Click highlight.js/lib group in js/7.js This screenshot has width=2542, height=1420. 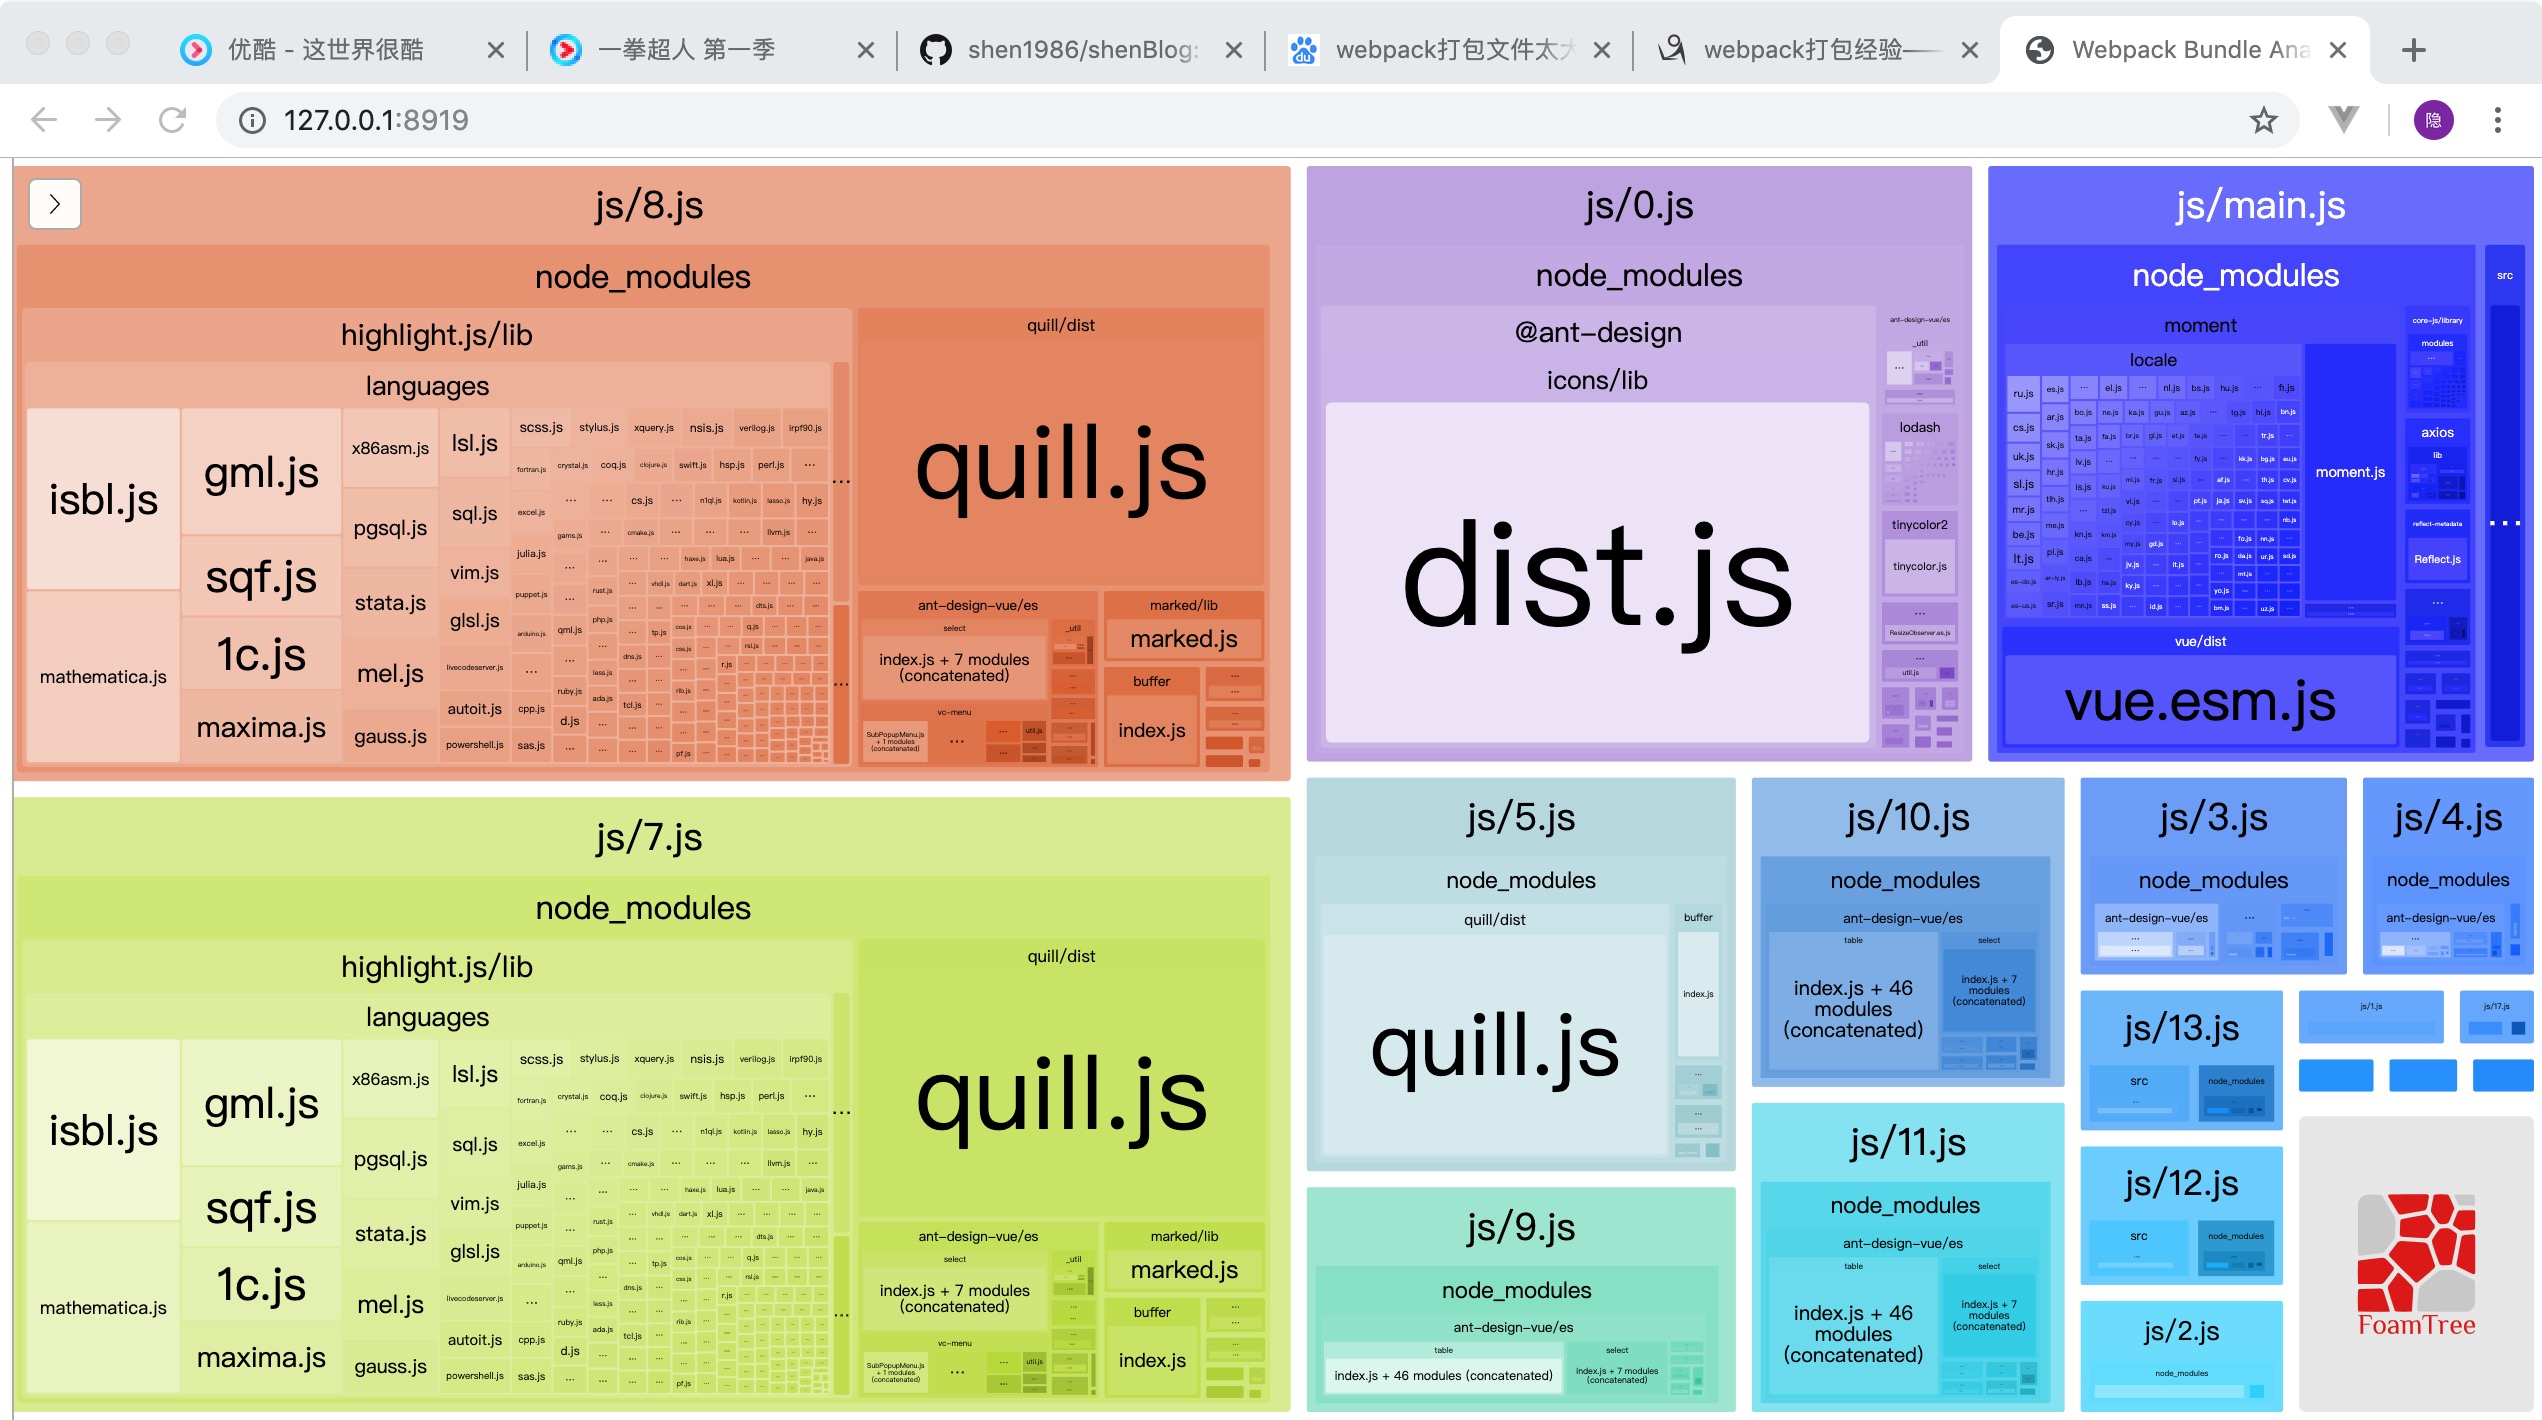[436, 967]
